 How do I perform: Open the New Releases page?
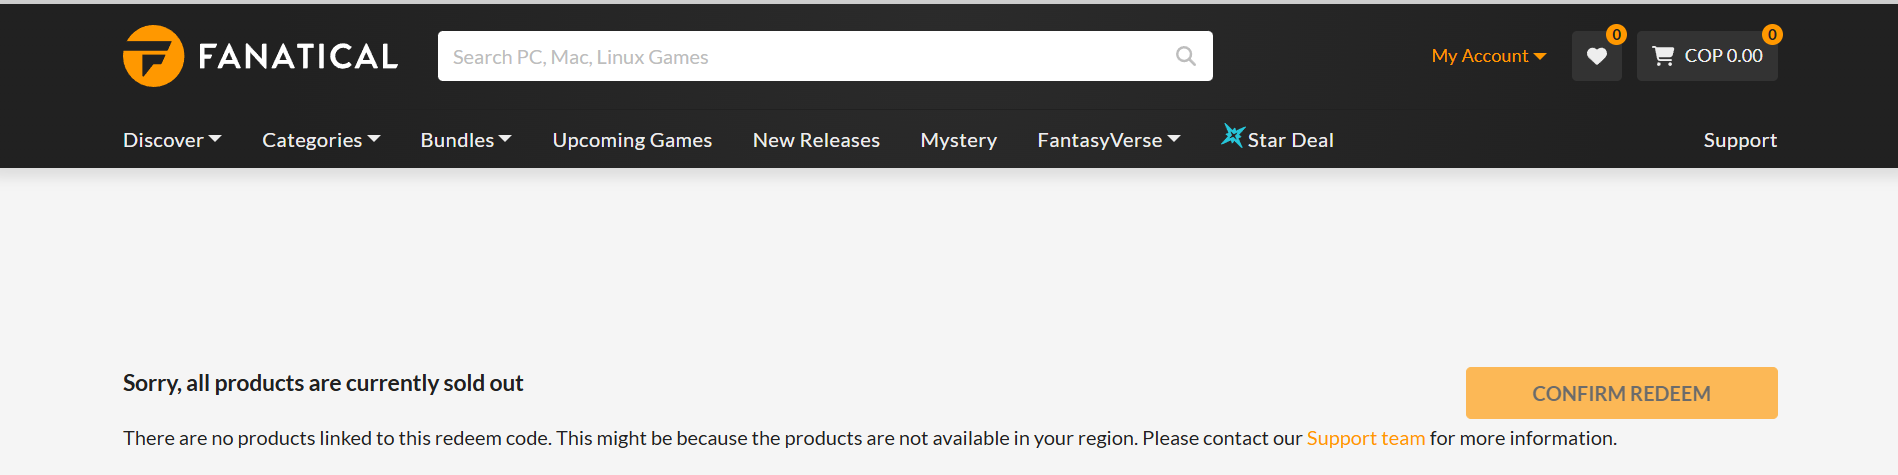(816, 140)
